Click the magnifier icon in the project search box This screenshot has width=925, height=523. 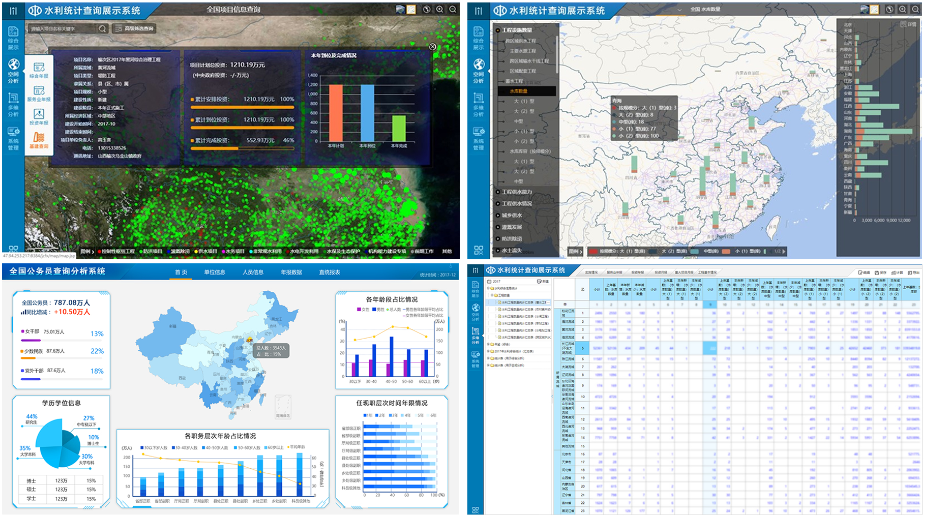(x=102, y=29)
